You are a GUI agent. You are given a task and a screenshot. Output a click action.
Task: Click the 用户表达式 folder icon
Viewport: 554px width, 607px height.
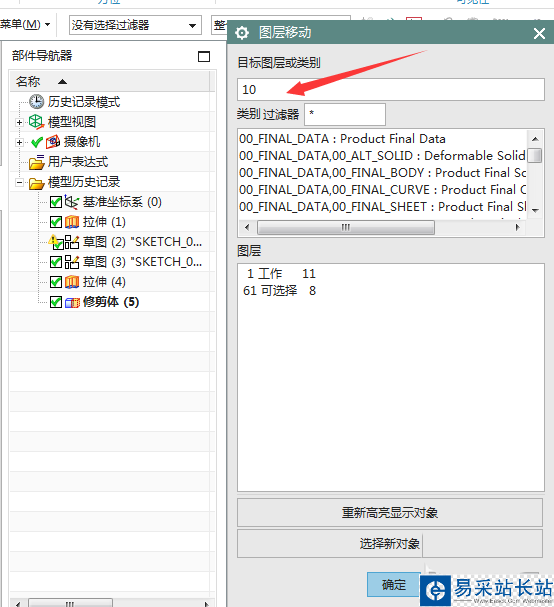pyautogui.click(x=36, y=162)
